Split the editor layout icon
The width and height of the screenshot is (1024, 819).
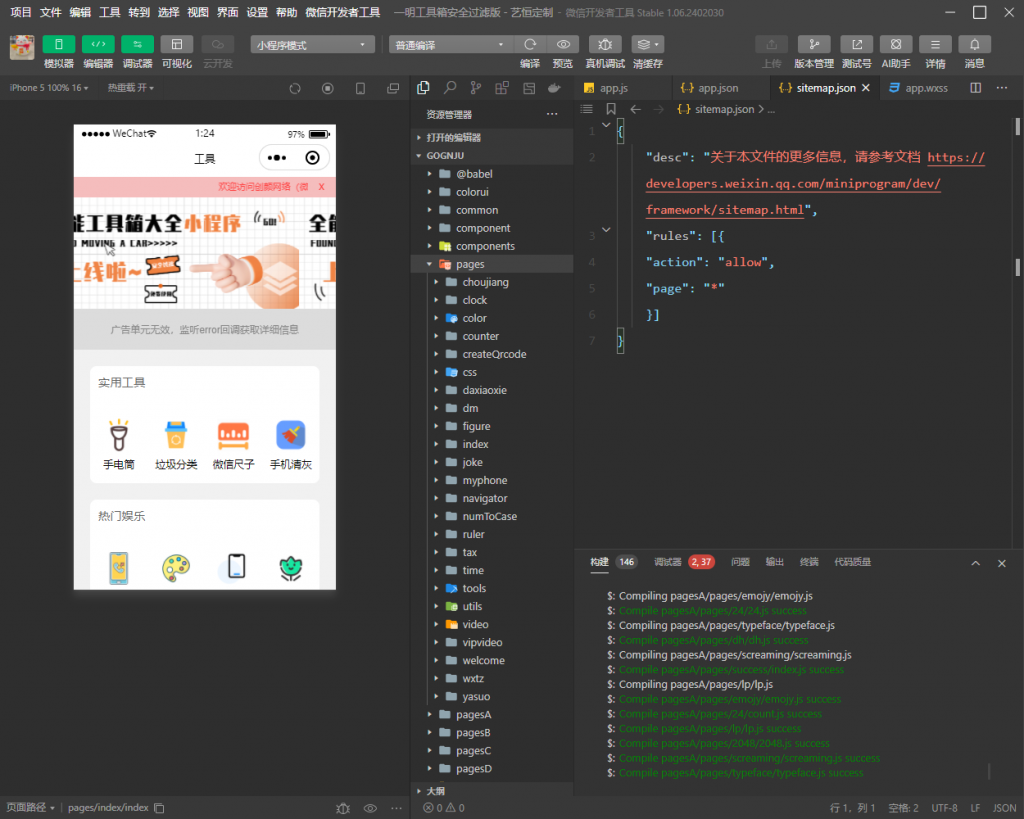click(x=976, y=88)
